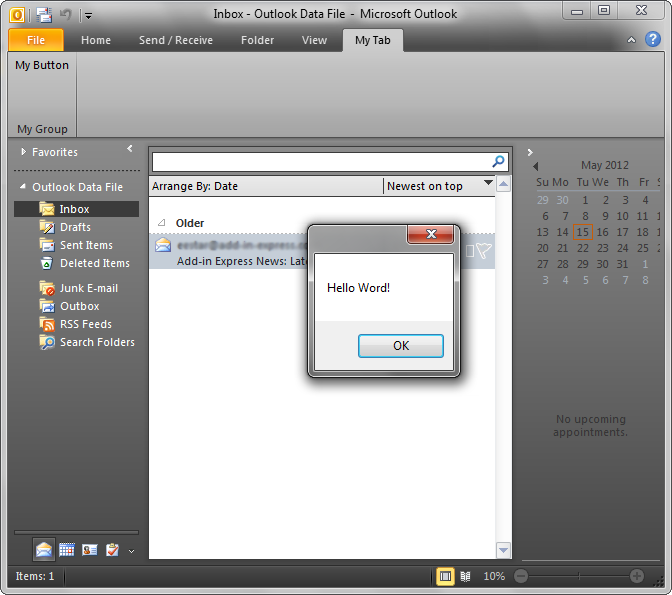Click OK in the Hello Word dialog
Viewport: 672px width, 595px height.
tap(401, 346)
